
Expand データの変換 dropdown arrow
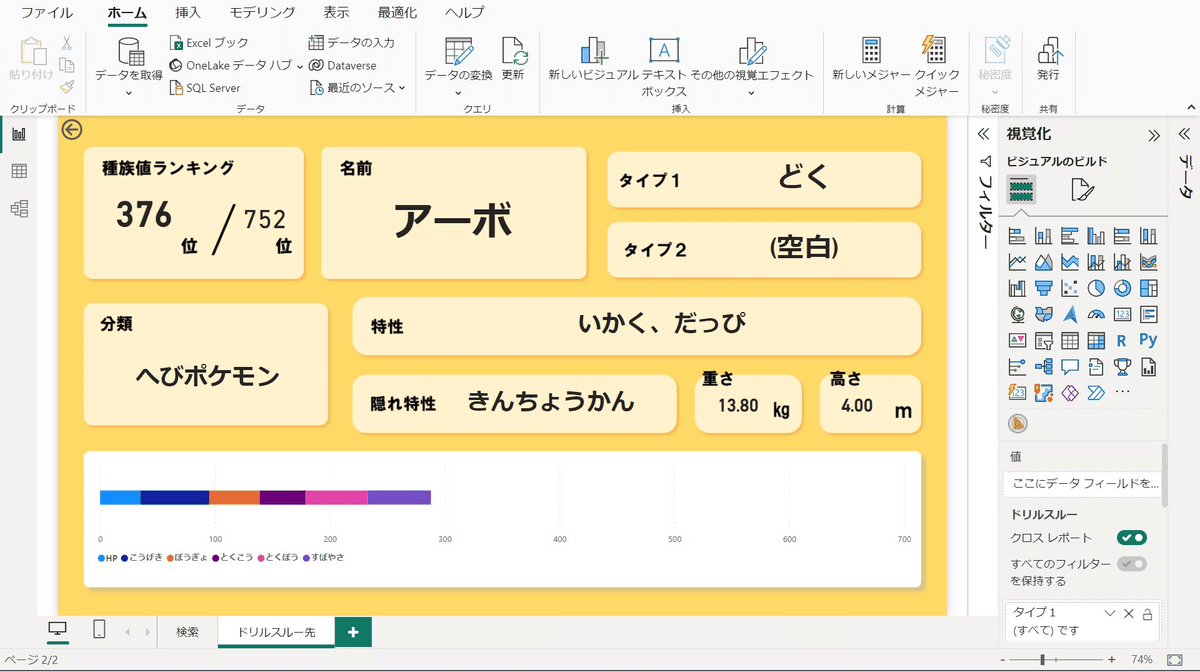[x=459, y=93]
